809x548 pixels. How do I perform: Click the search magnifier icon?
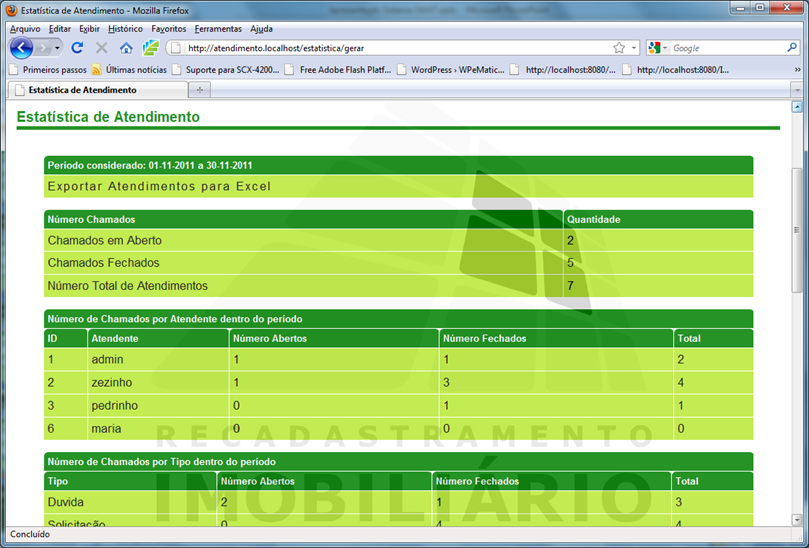(792, 47)
